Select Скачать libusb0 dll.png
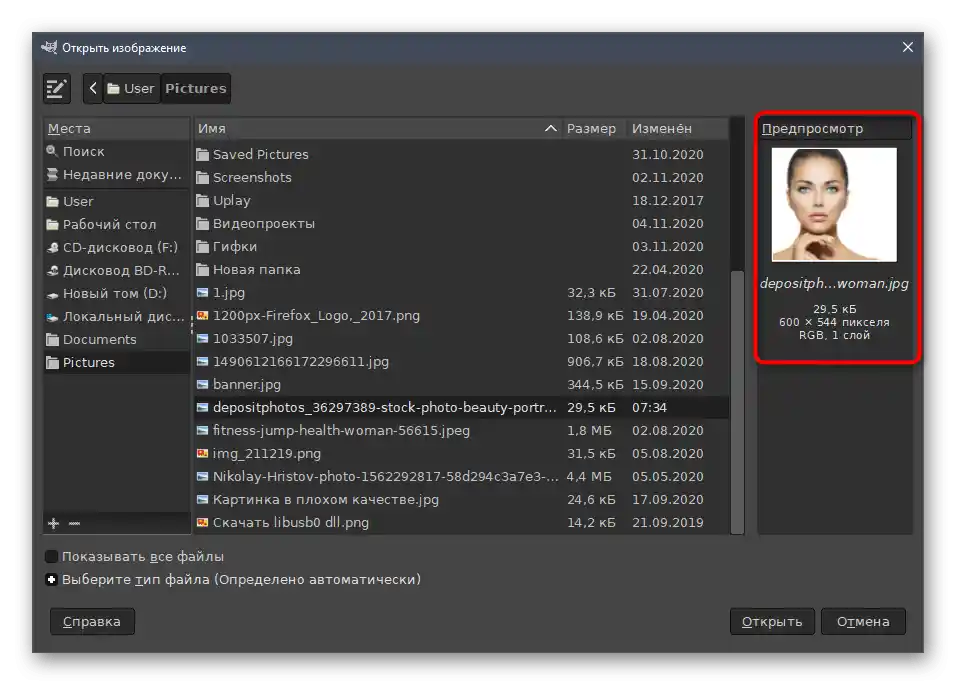Image resolution: width=956 pixels, height=685 pixels. [x=462, y=523]
